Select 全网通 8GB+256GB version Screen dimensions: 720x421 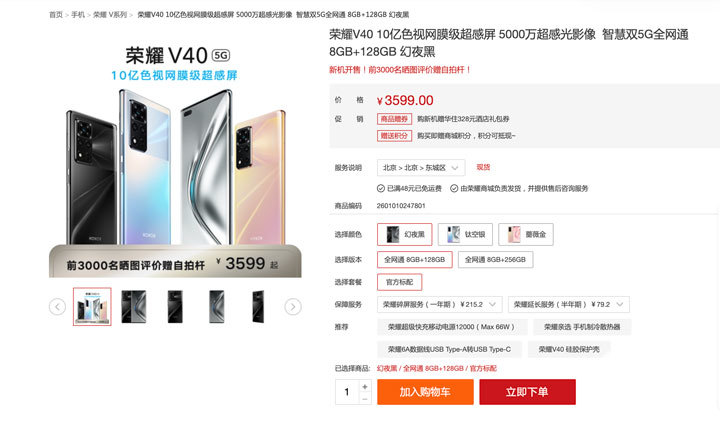click(495, 259)
